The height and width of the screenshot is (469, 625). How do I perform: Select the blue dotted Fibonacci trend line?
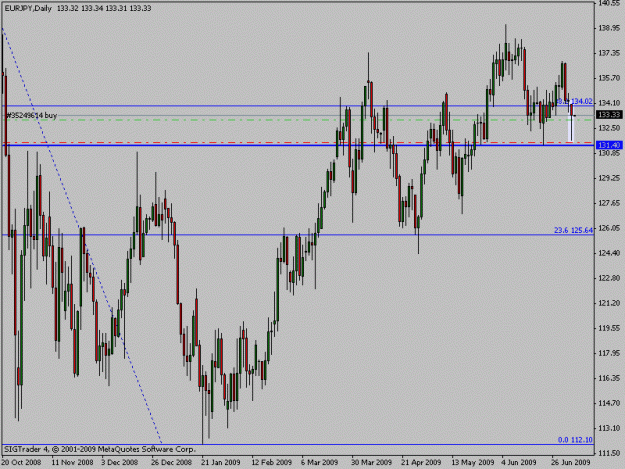coord(82,235)
